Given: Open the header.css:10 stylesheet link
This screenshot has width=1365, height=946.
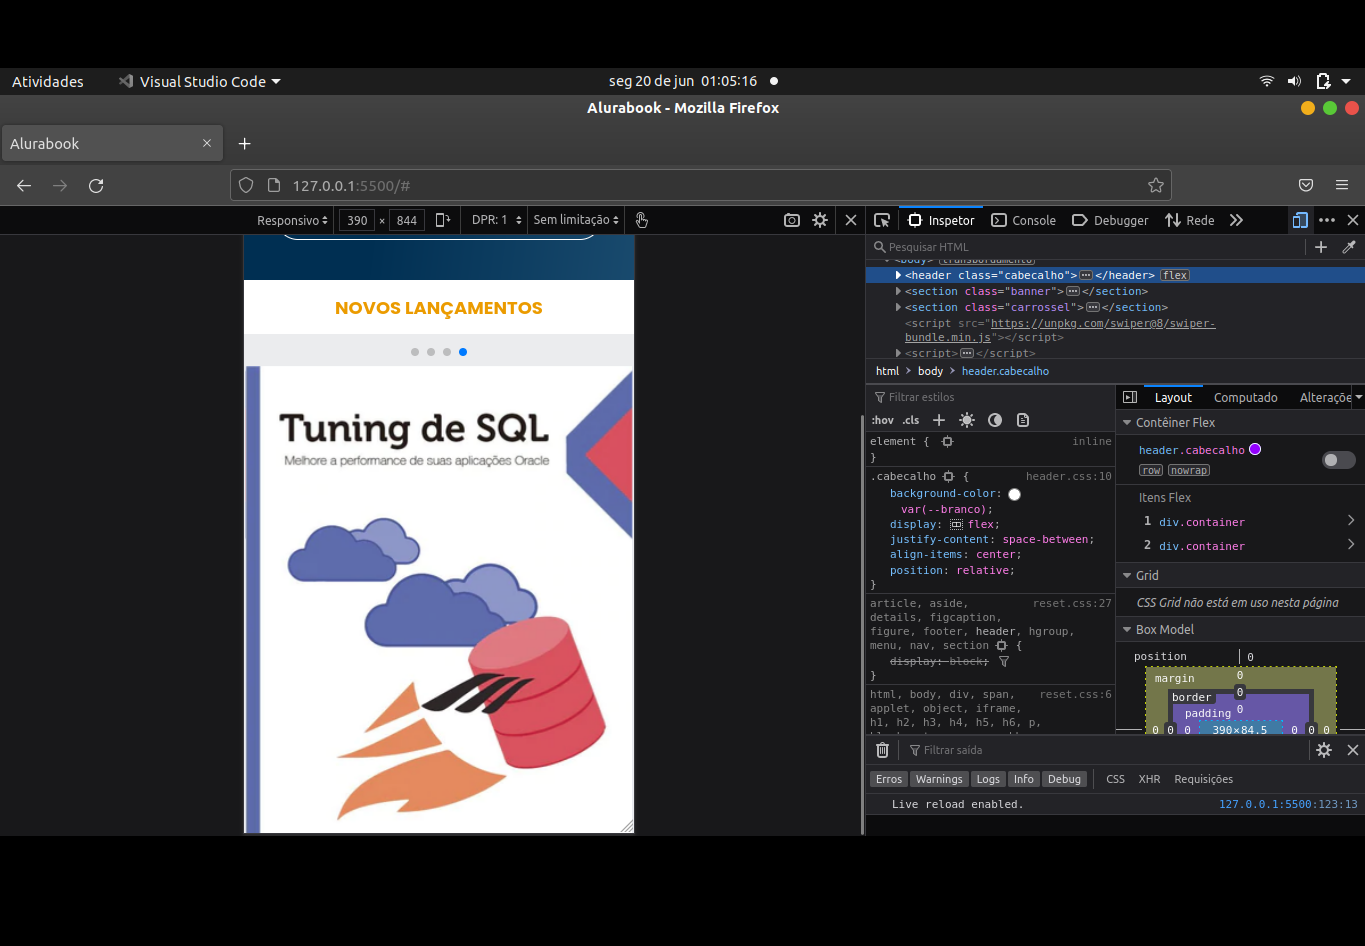Looking at the screenshot, I should [1069, 477].
